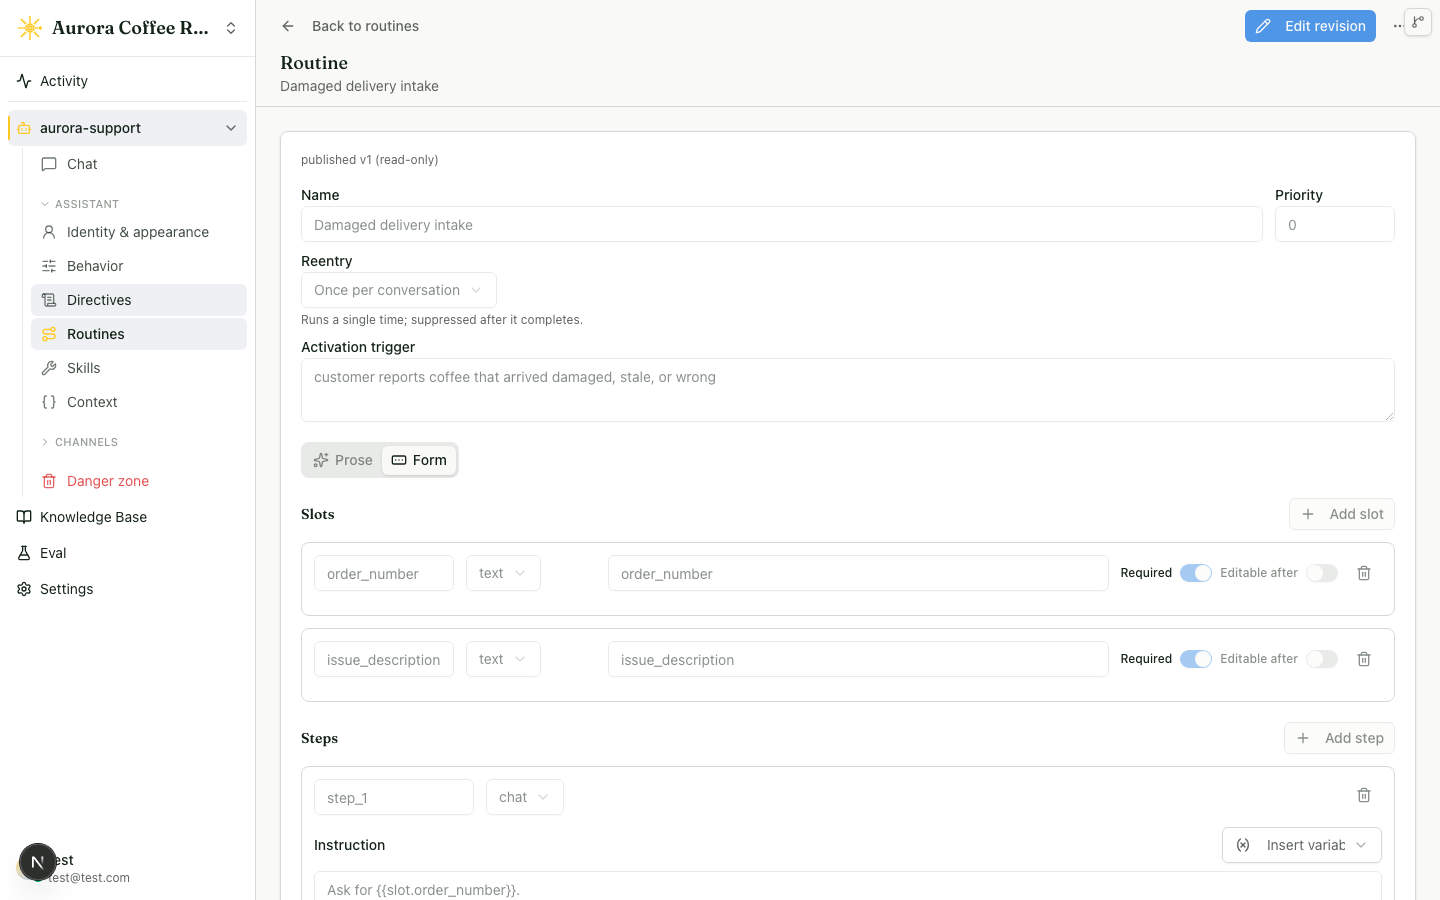Delete the order_number slot
Image resolution: width=1440 pixels, height=900 pixels.
(1364, 573)
